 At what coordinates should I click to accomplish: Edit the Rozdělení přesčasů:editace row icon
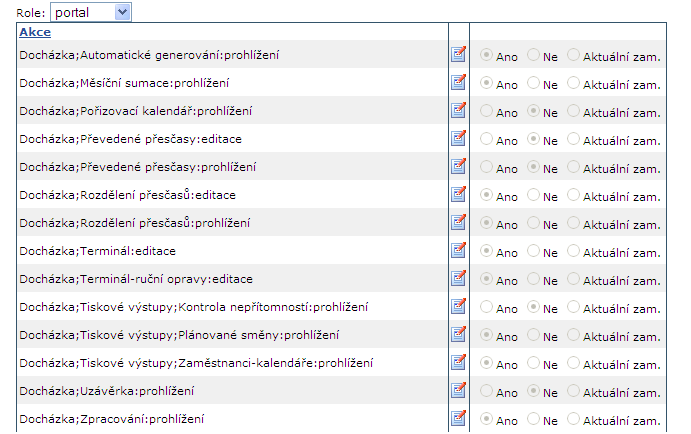click(x=458, y=194)
